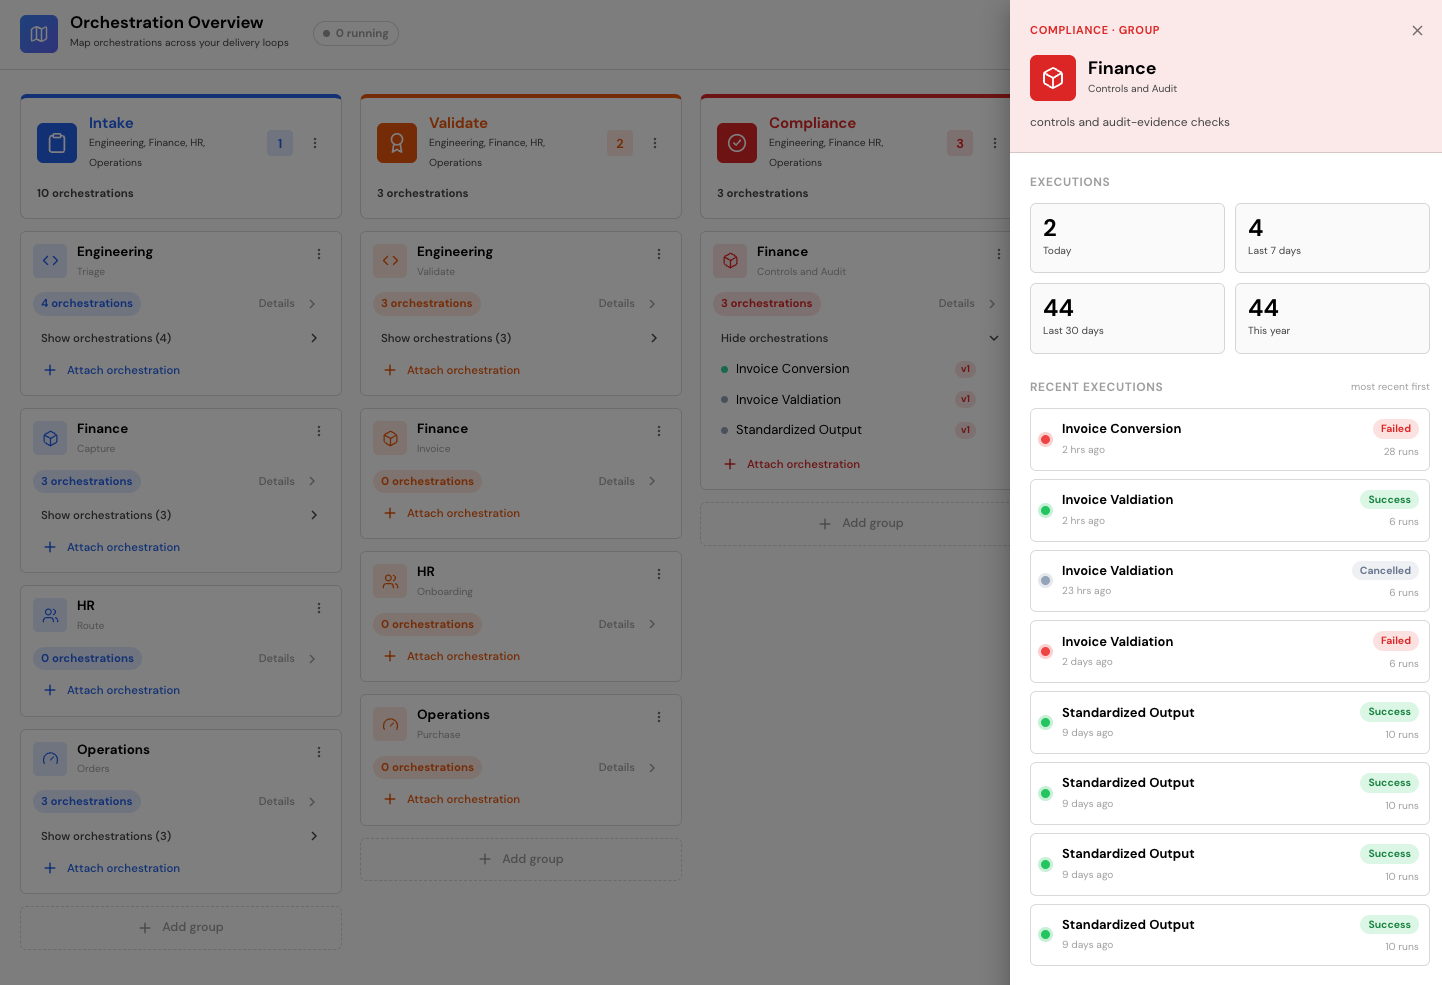Collapse Hide orchestrations in Compliance Finance
1442x985 pixels.
click(x=861, y=338)
